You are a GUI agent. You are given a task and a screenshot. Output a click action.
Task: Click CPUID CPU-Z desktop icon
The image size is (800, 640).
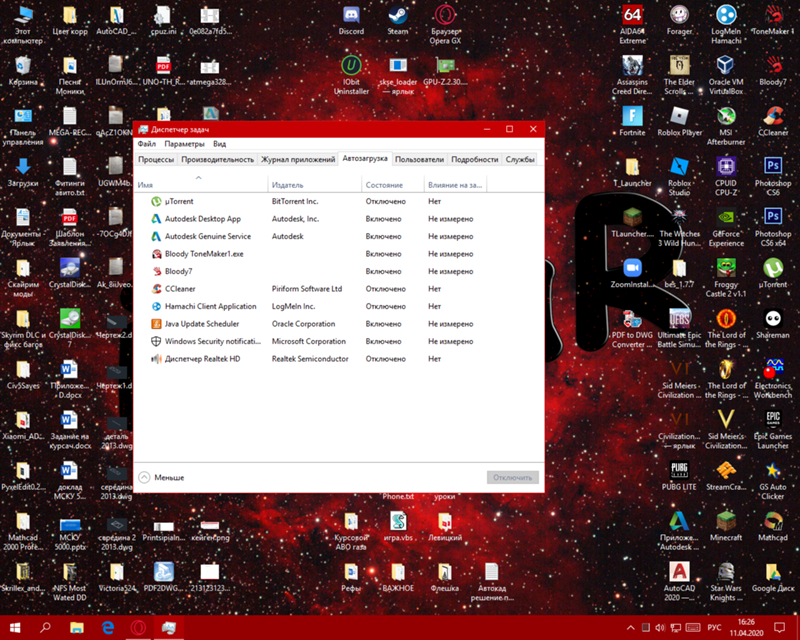point(726,167)
